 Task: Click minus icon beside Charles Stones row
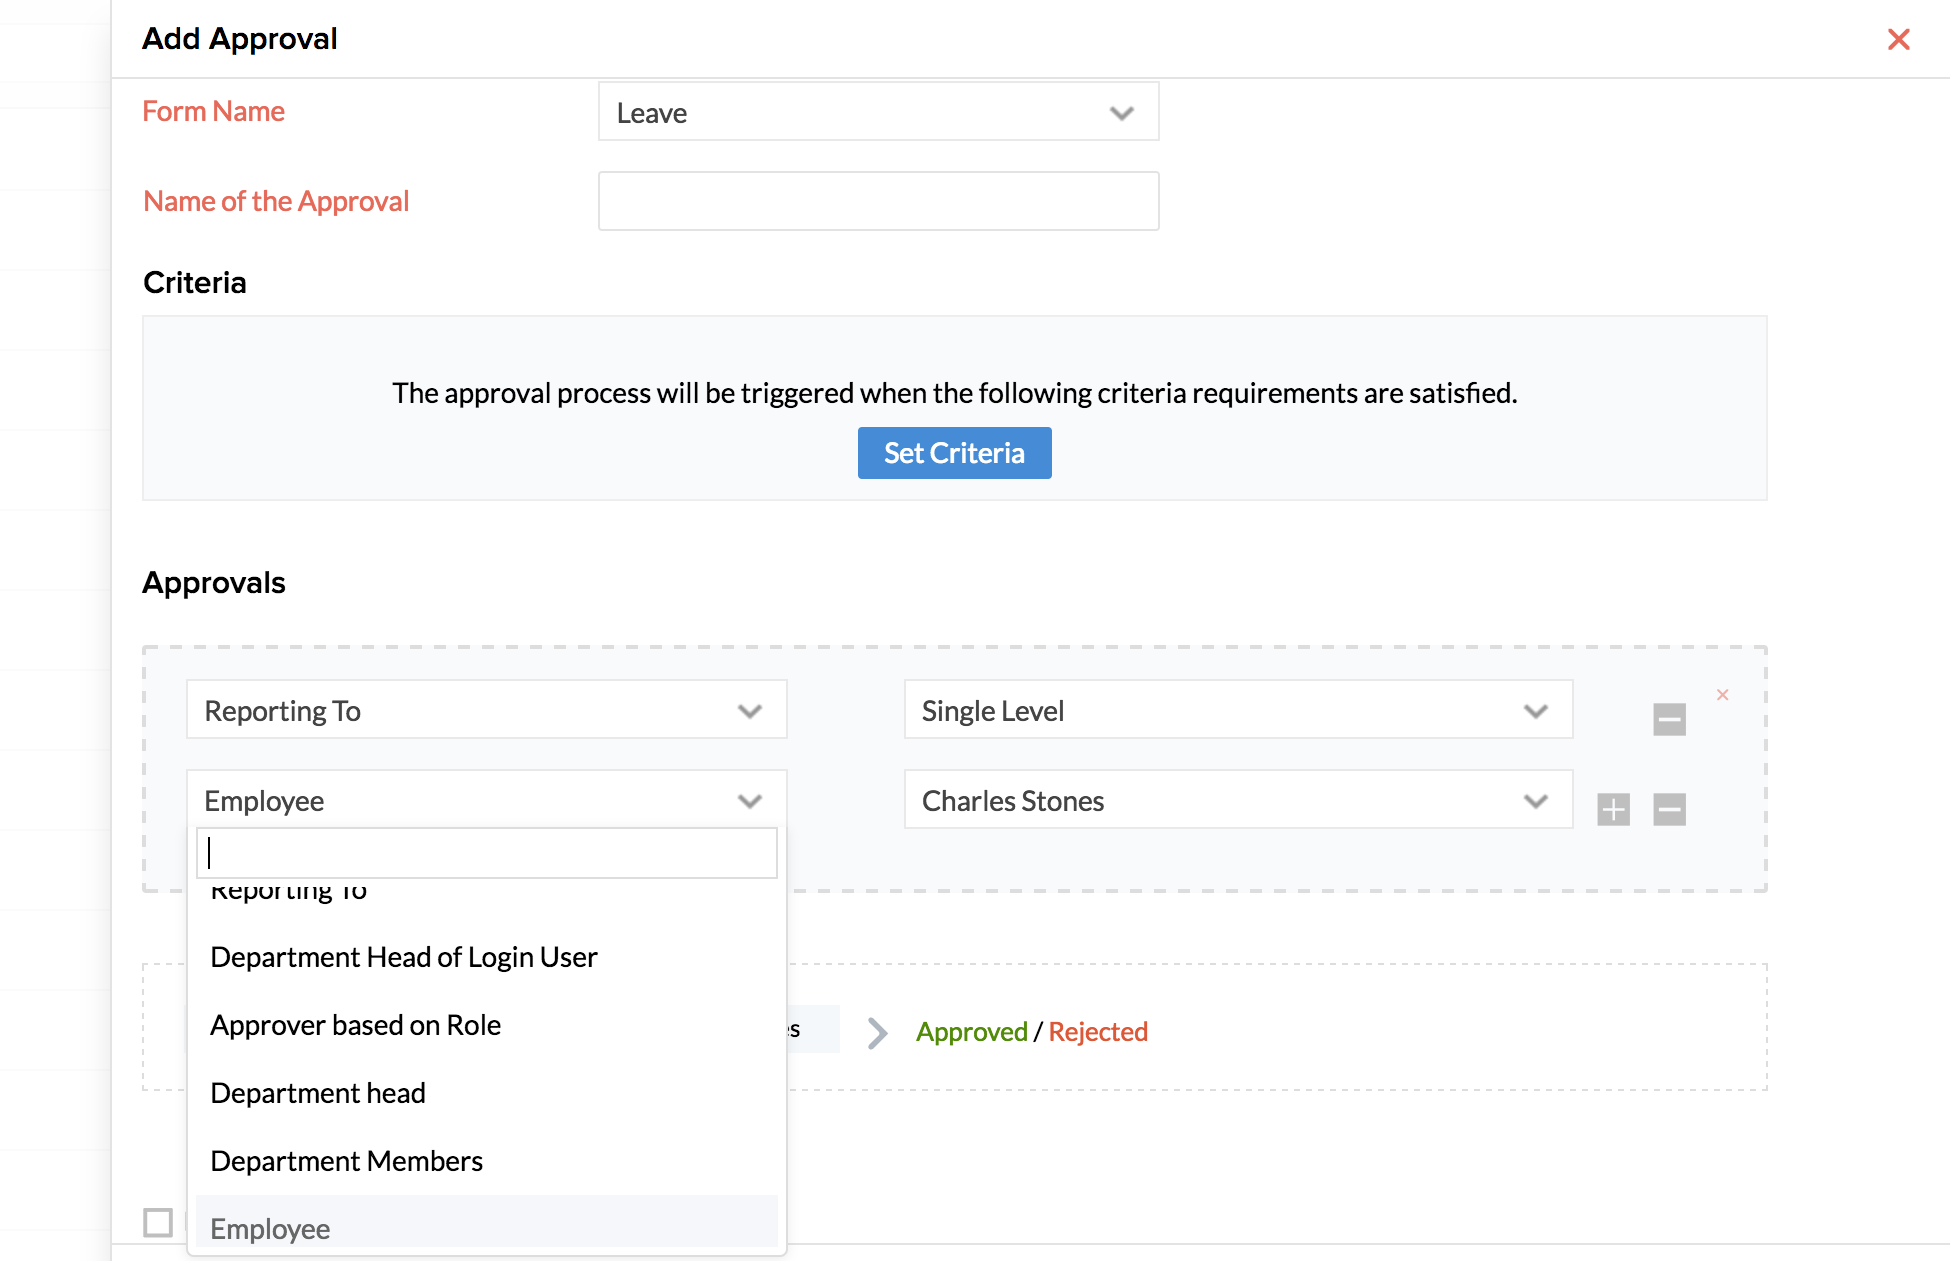point(1669,809)
